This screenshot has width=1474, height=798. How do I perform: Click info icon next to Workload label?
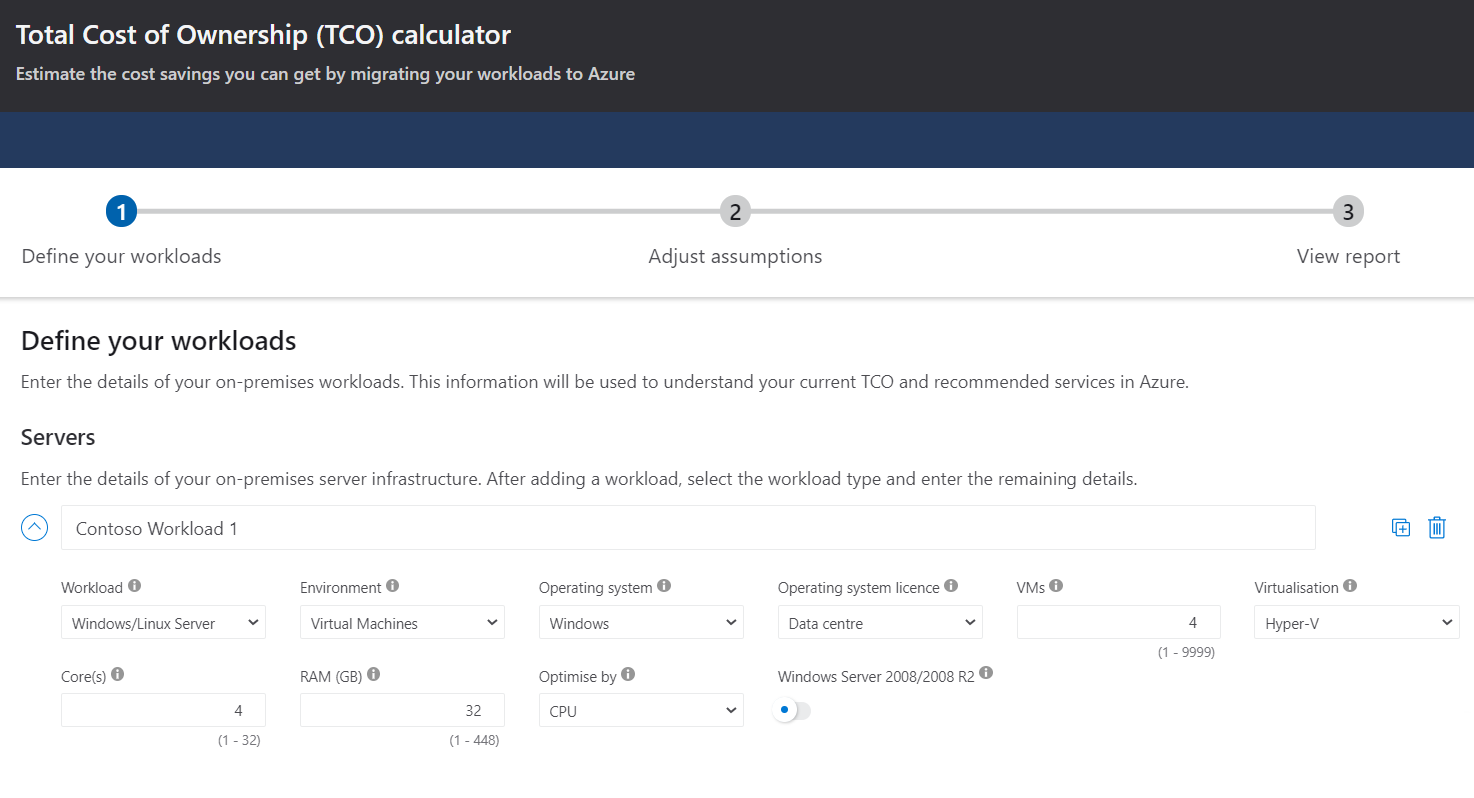pos(135,586)
